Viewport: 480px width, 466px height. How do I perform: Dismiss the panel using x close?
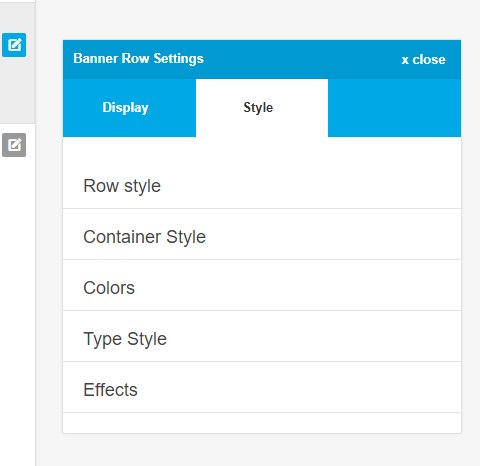click(x=423, y=59)
